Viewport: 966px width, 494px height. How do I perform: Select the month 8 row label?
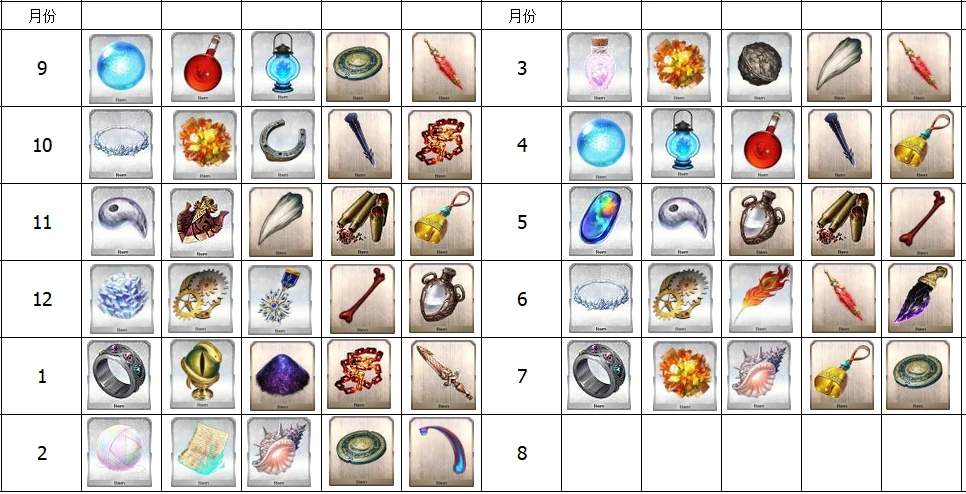point(521,453)
